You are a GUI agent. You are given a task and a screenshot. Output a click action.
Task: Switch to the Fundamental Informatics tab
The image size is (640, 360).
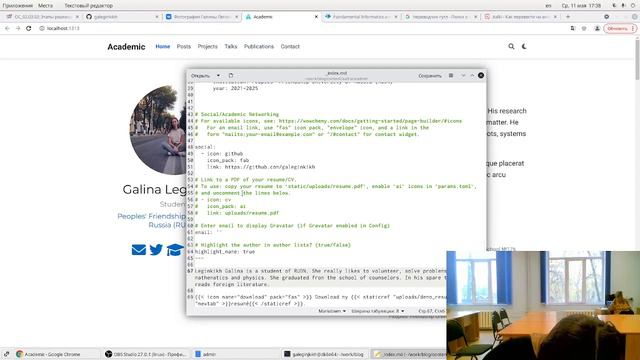click(361, 17)
